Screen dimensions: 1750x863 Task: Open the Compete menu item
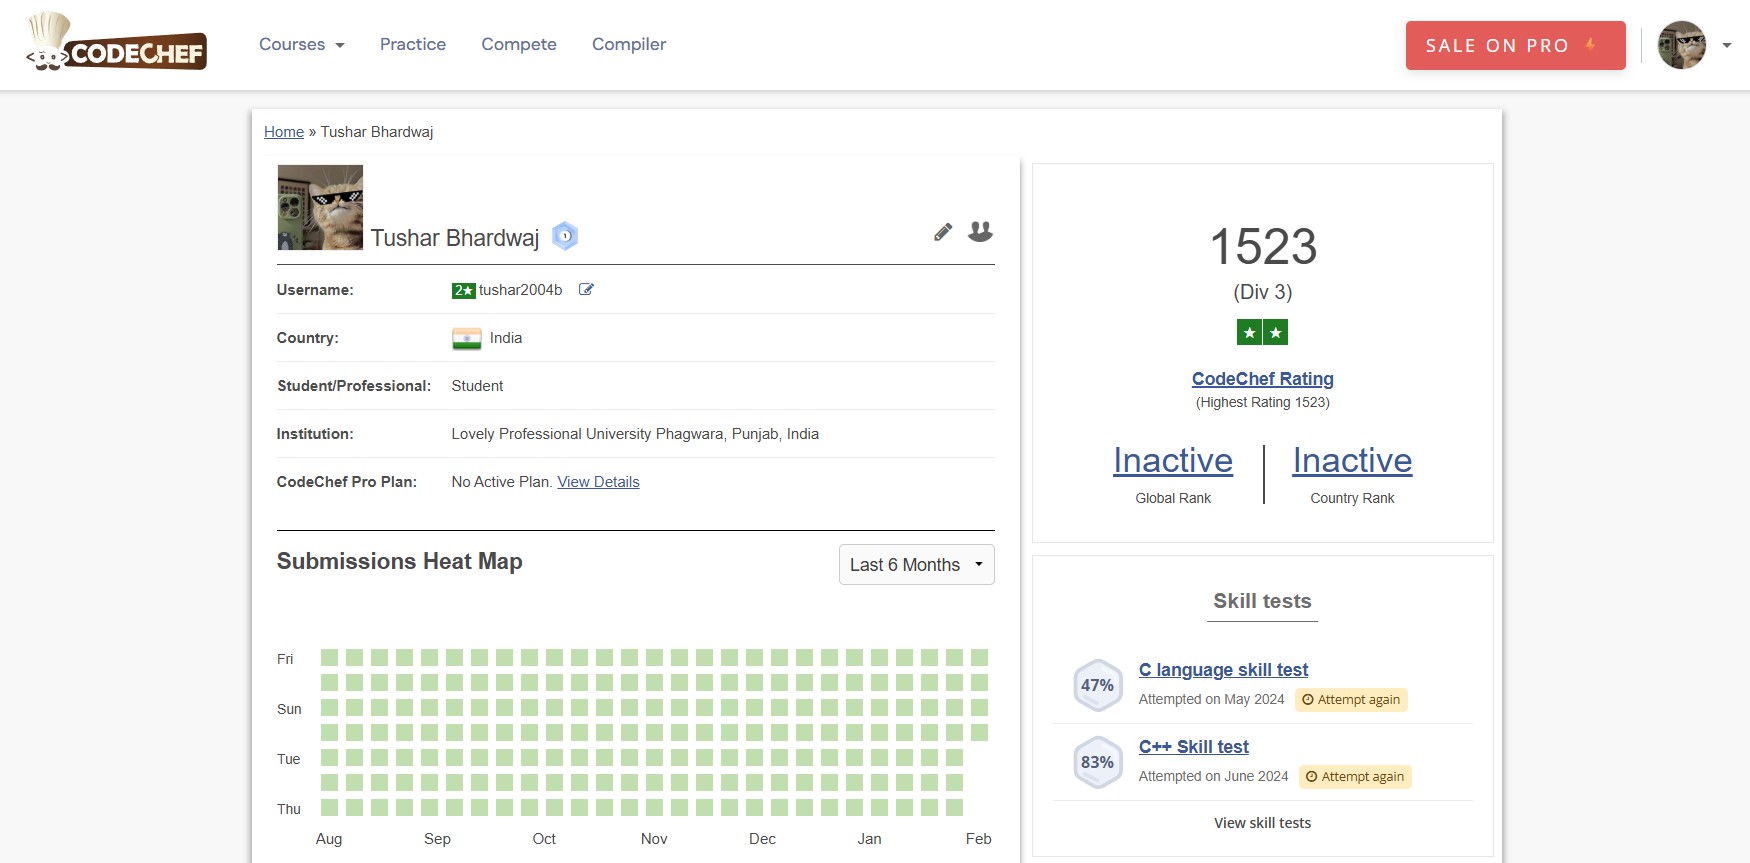(518, 44)
